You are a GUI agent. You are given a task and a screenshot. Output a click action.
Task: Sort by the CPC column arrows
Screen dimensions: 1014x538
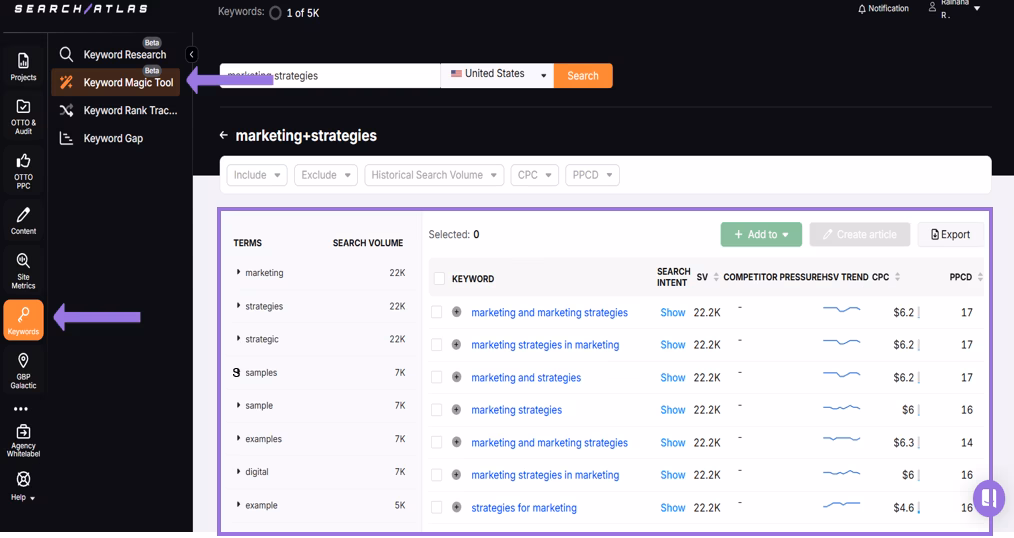pos(897,277)
